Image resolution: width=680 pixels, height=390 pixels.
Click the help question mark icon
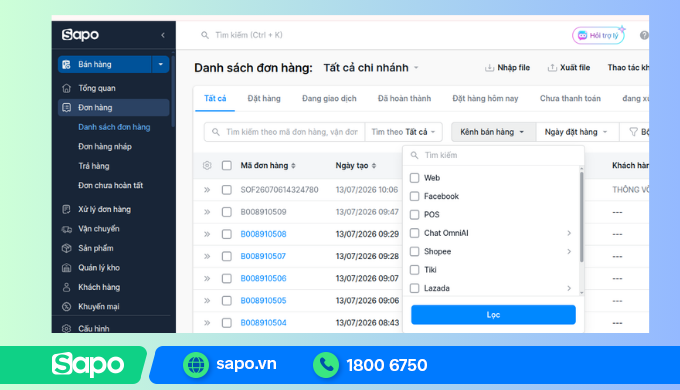click(x=644, y=35)
